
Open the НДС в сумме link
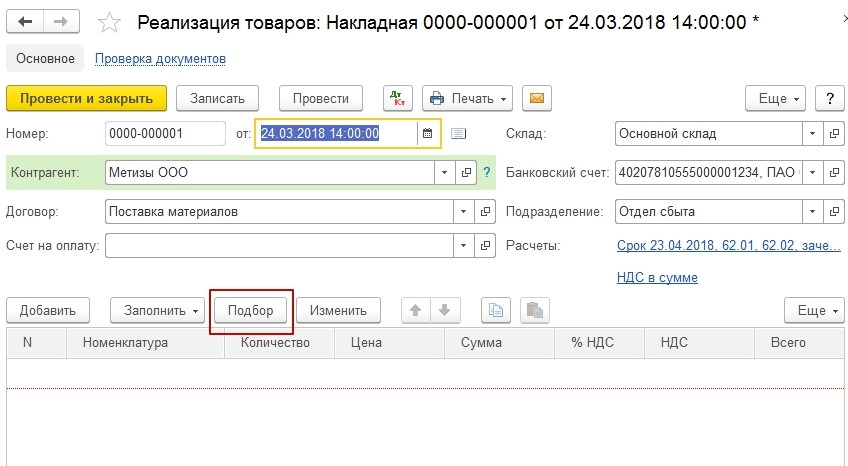tap(657, 277)
